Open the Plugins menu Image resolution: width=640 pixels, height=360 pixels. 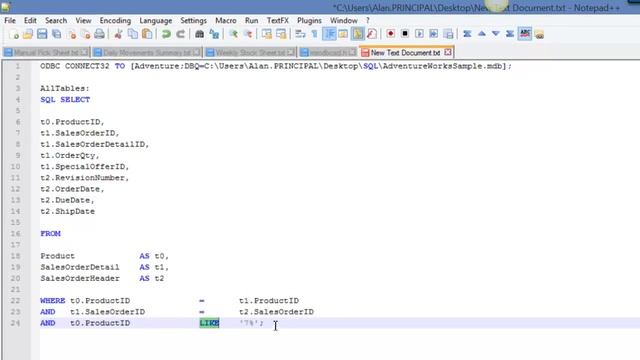click(x=309, y=20)
